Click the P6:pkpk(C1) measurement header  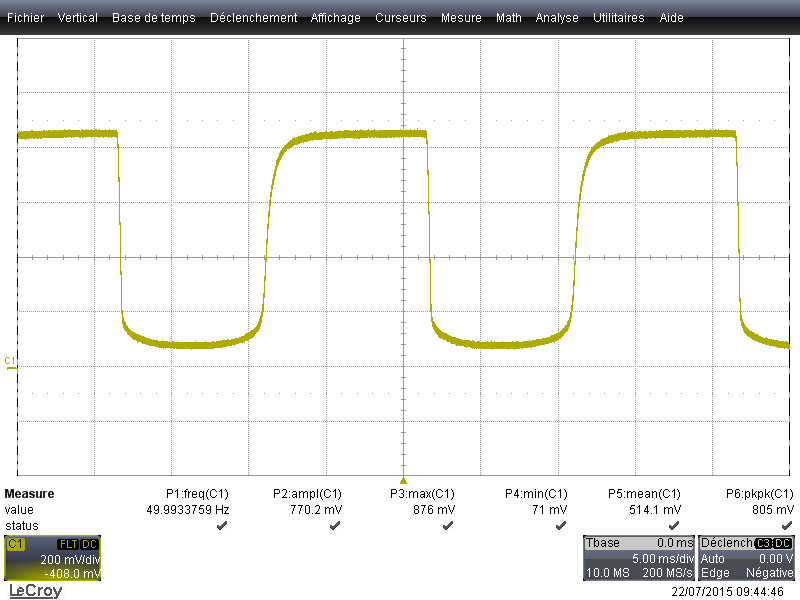click(760, 494)
